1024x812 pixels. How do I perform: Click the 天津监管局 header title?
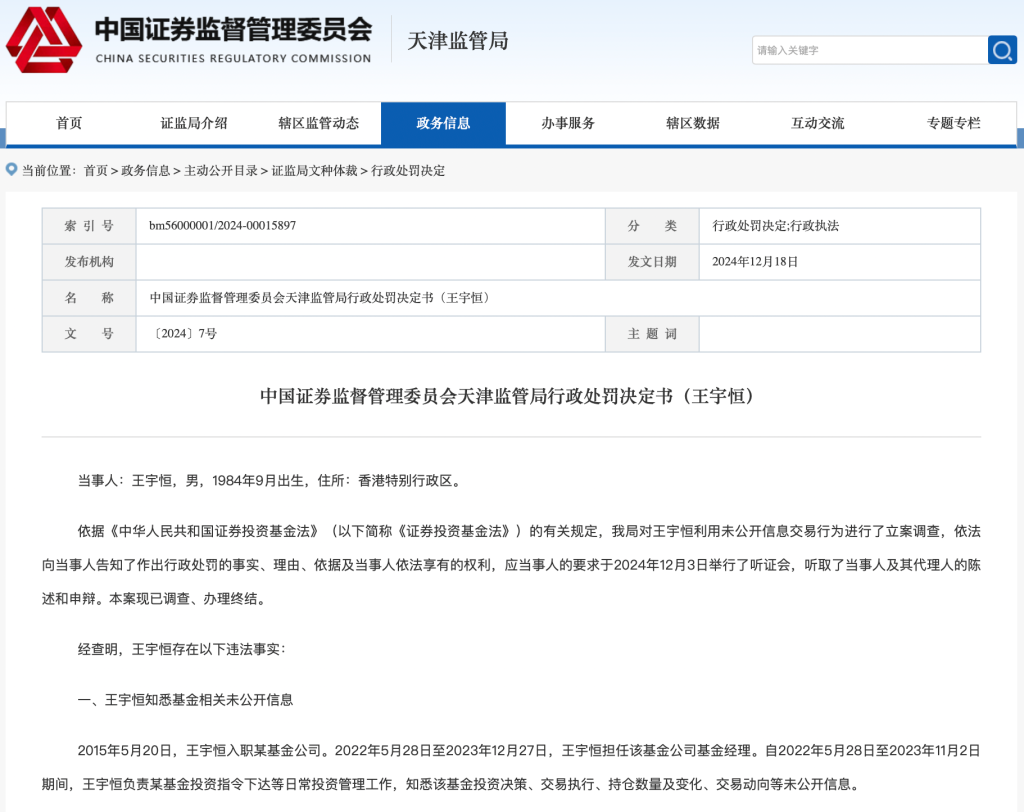[458, 41]
